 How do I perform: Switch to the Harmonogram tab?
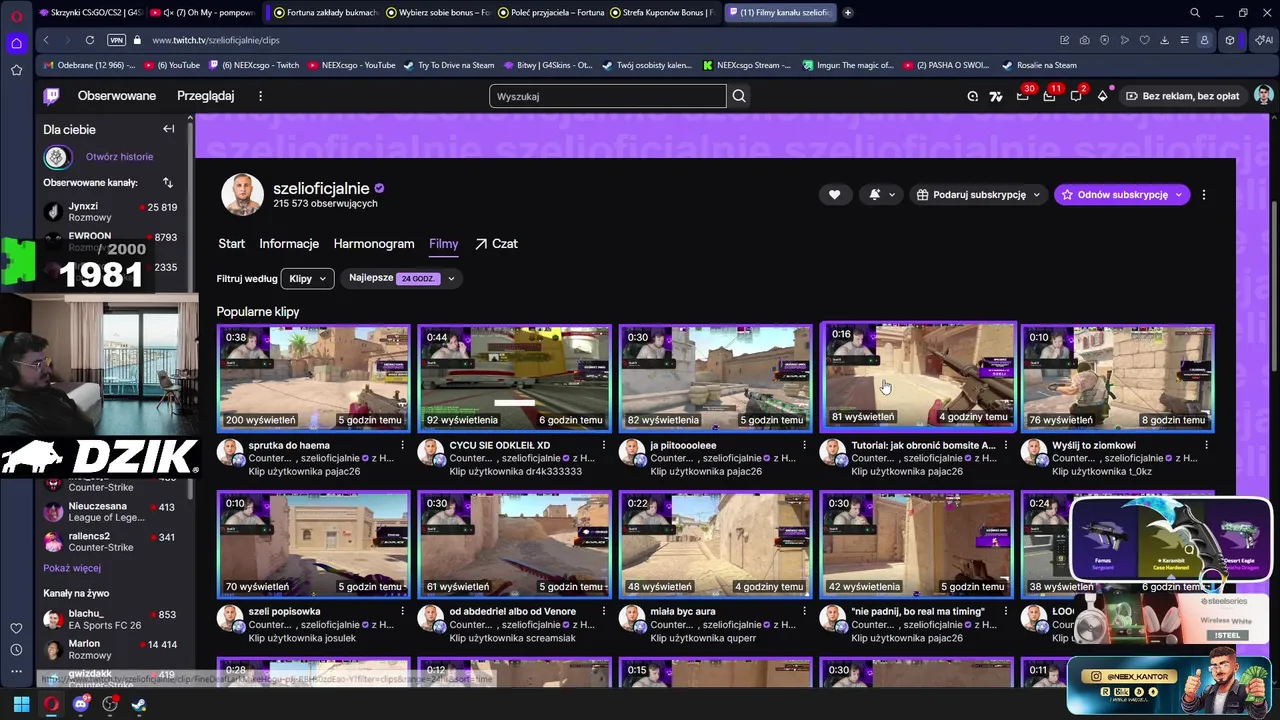[x=374, y=244]
